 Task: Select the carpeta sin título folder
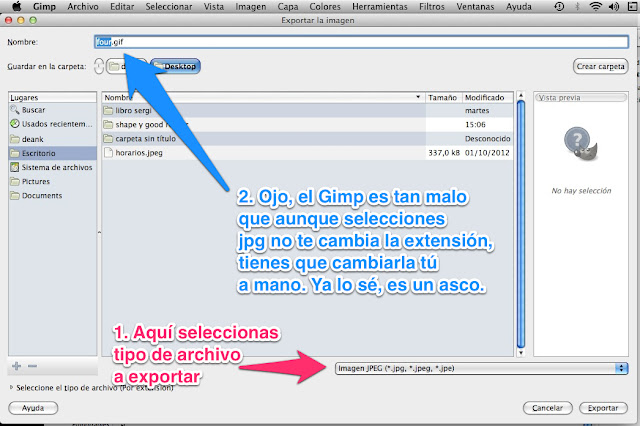pyautogui.click(x=307, y=139)
